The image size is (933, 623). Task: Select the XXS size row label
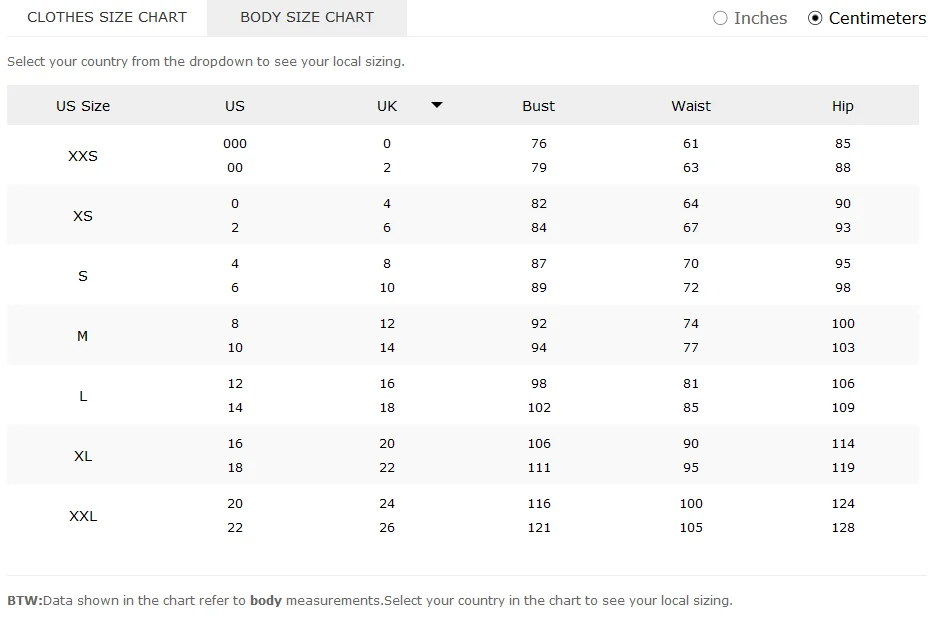point(83,156)
